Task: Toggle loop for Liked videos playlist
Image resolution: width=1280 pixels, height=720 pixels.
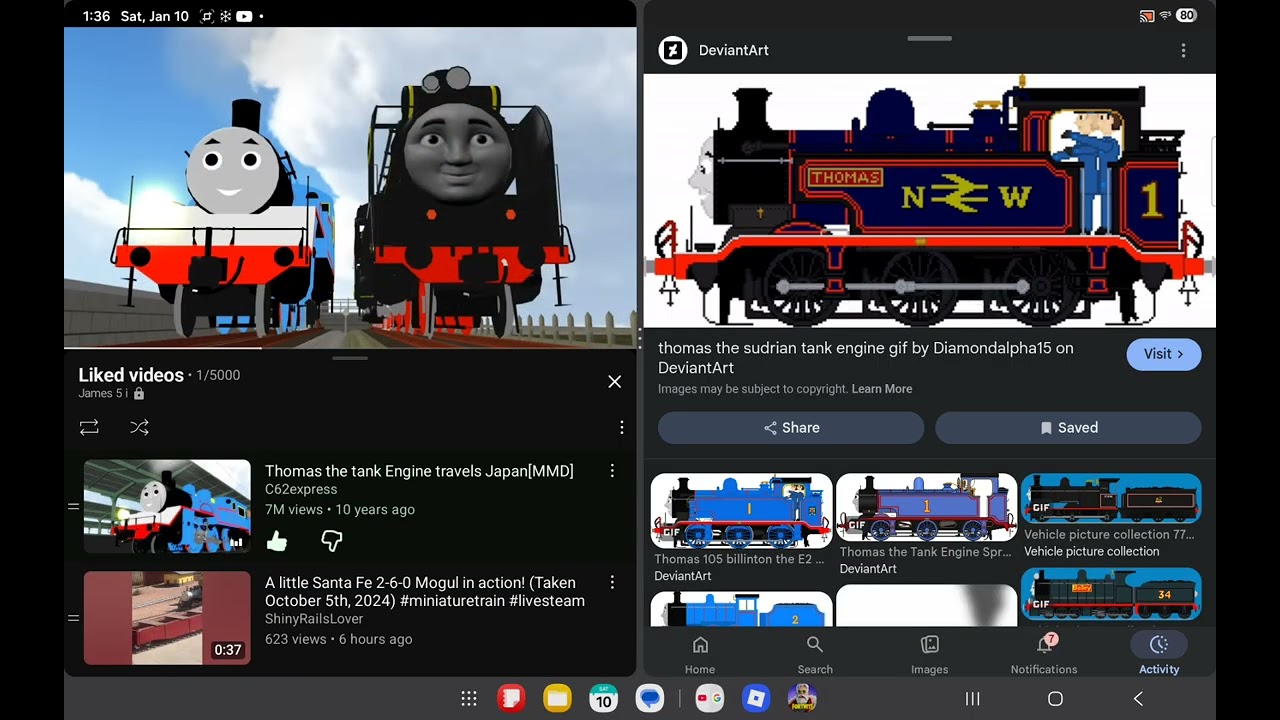Action: click(x=89, y=427)
